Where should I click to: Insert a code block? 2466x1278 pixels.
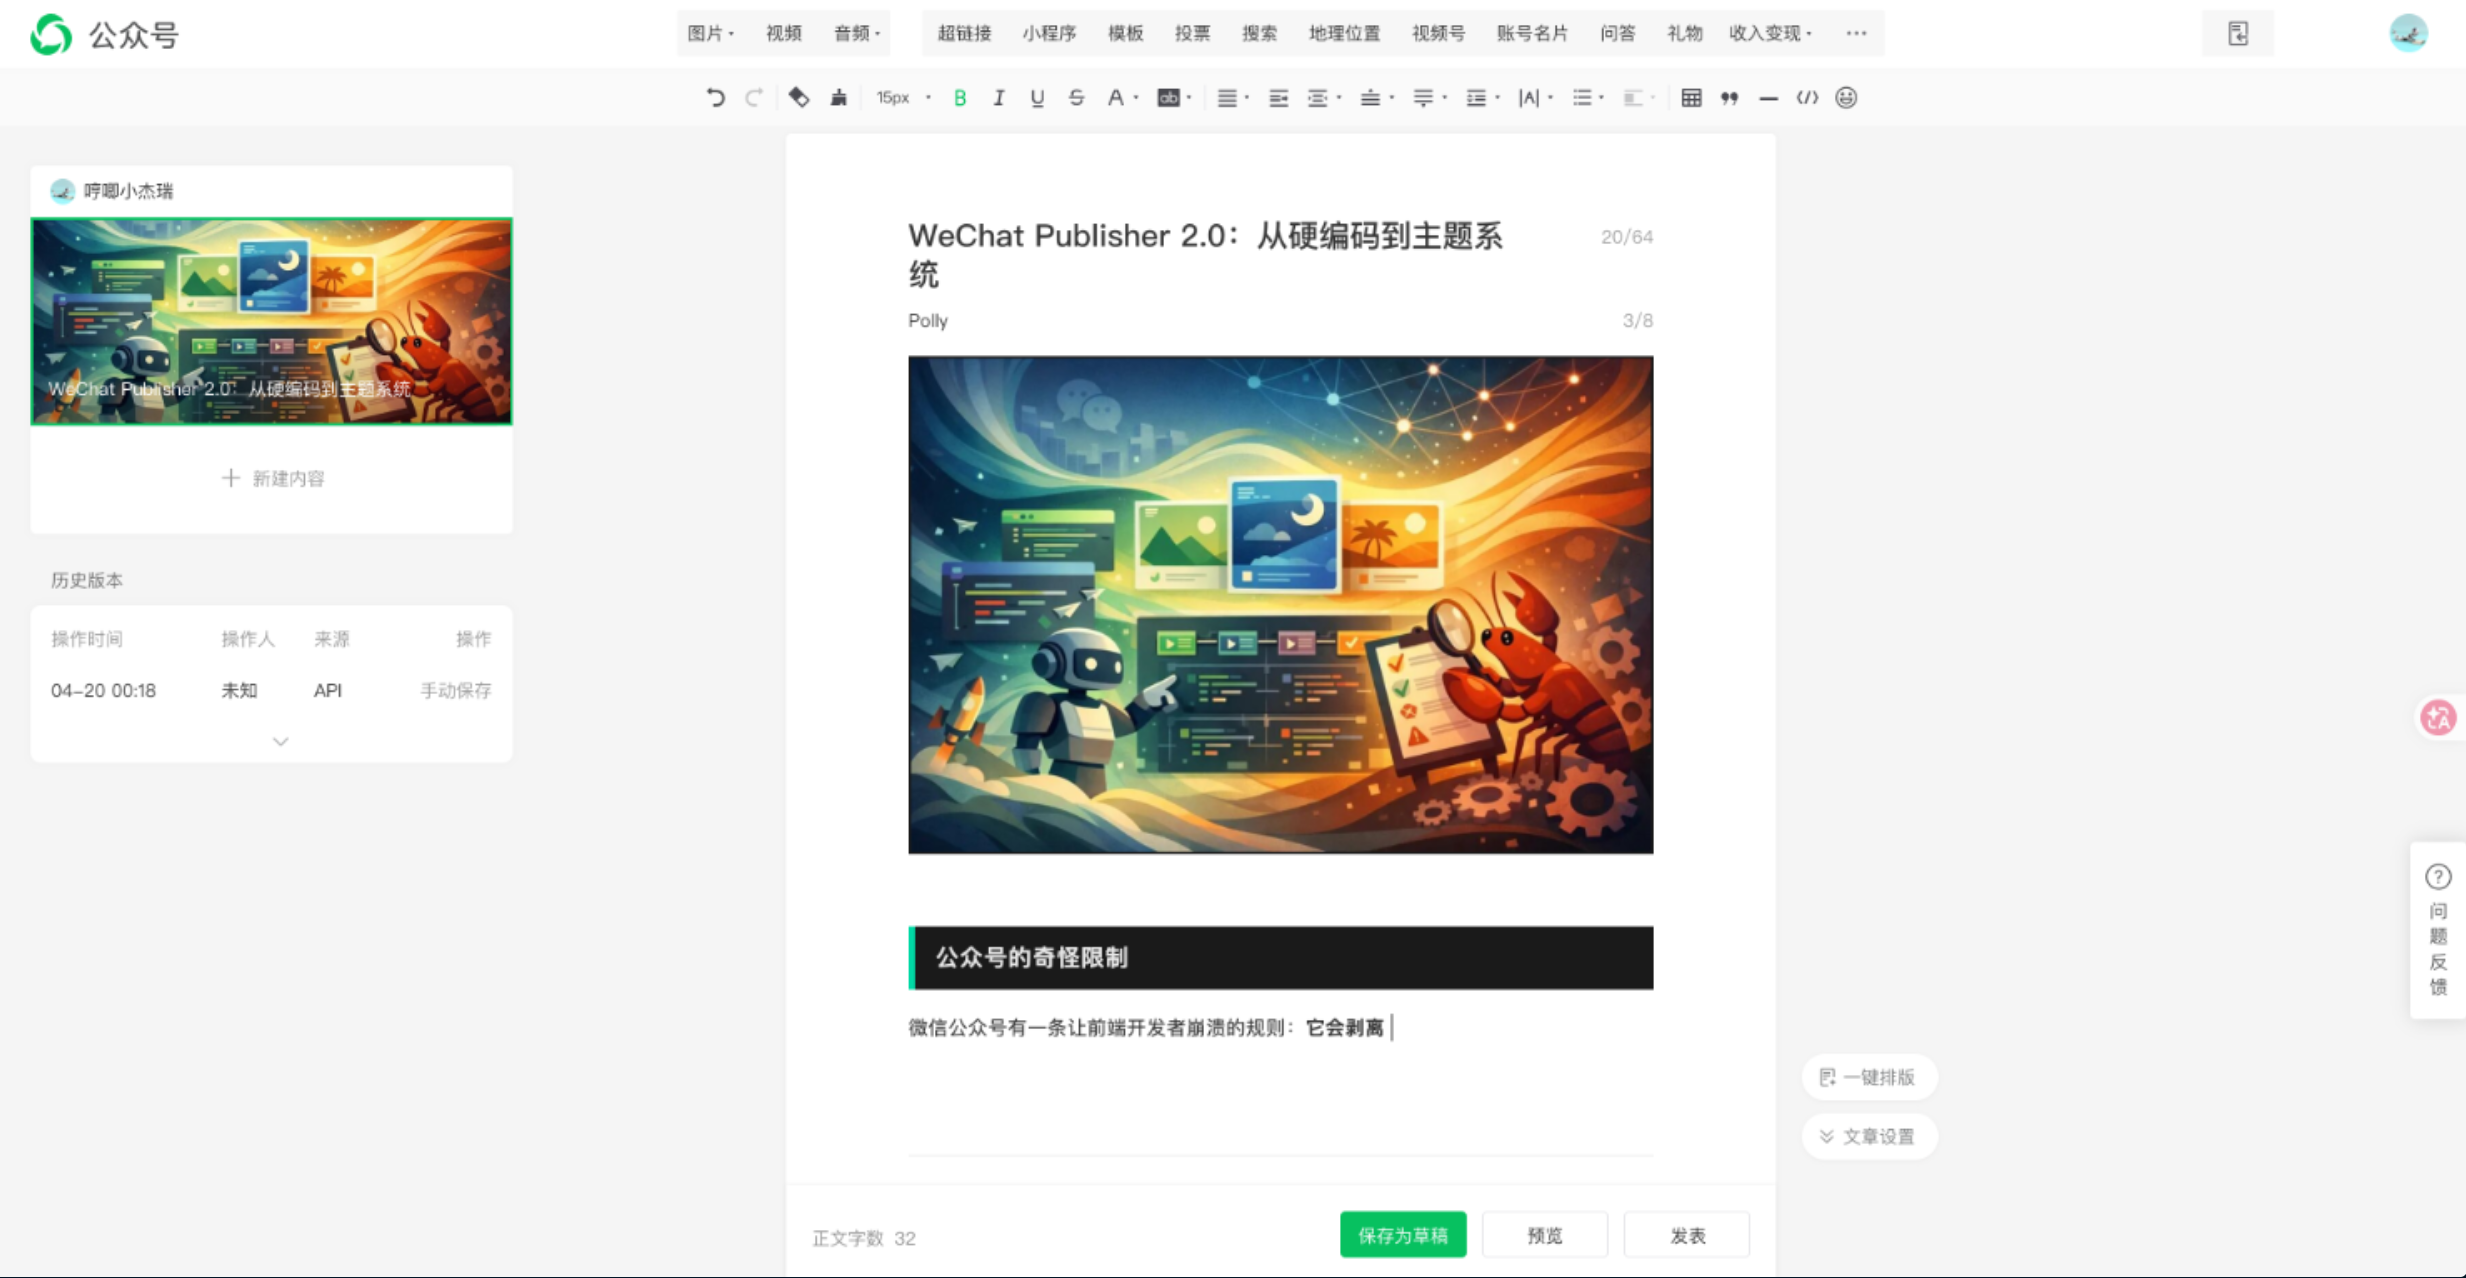click(1807, 97)
